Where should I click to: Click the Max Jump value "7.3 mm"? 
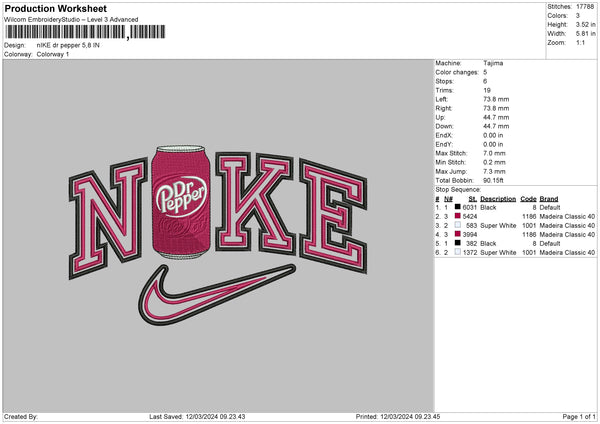494,171
